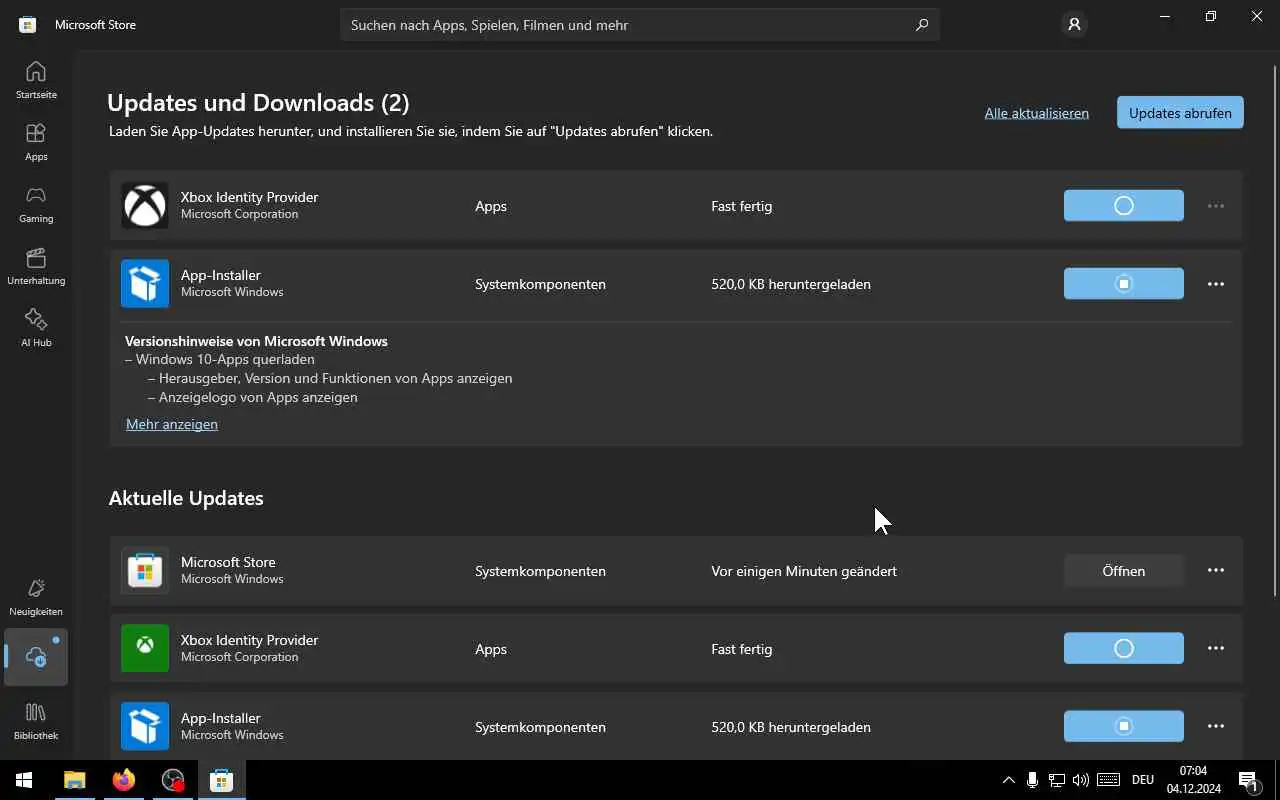Click the "Aktuelle Updates" heading
Image resolution: width=1280 pixels, height=800 pixels.
tap(186, 498)
